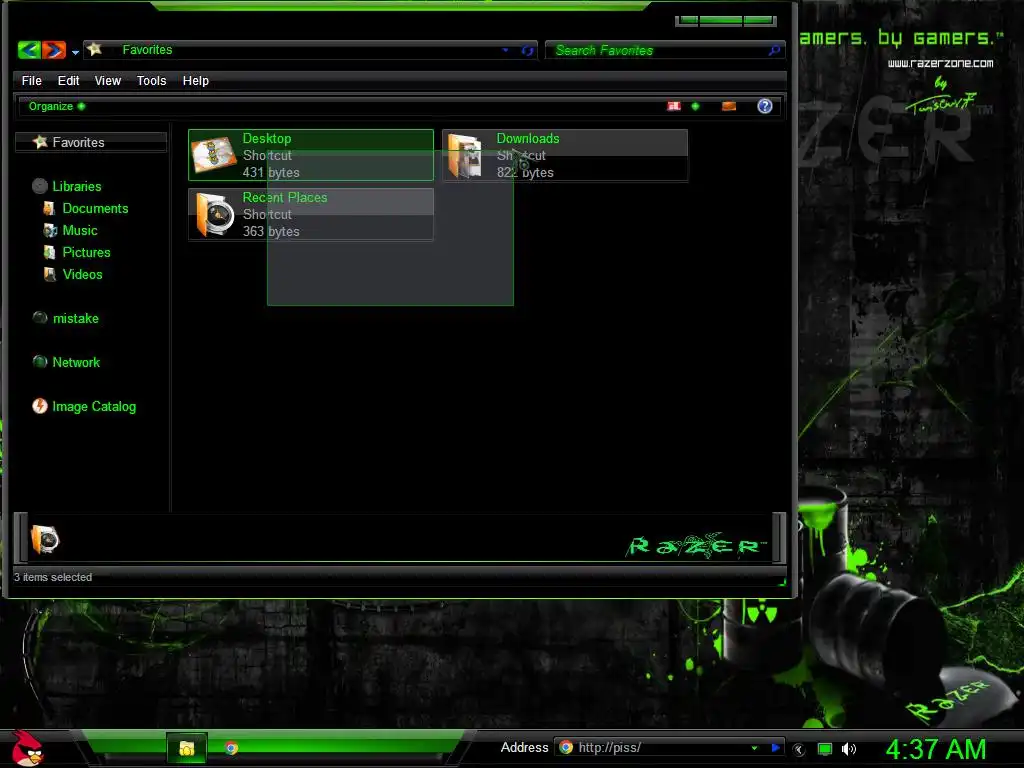Click the Favorites star icon in the sidebar
1024x768 pixels.
tap(40, 142)
